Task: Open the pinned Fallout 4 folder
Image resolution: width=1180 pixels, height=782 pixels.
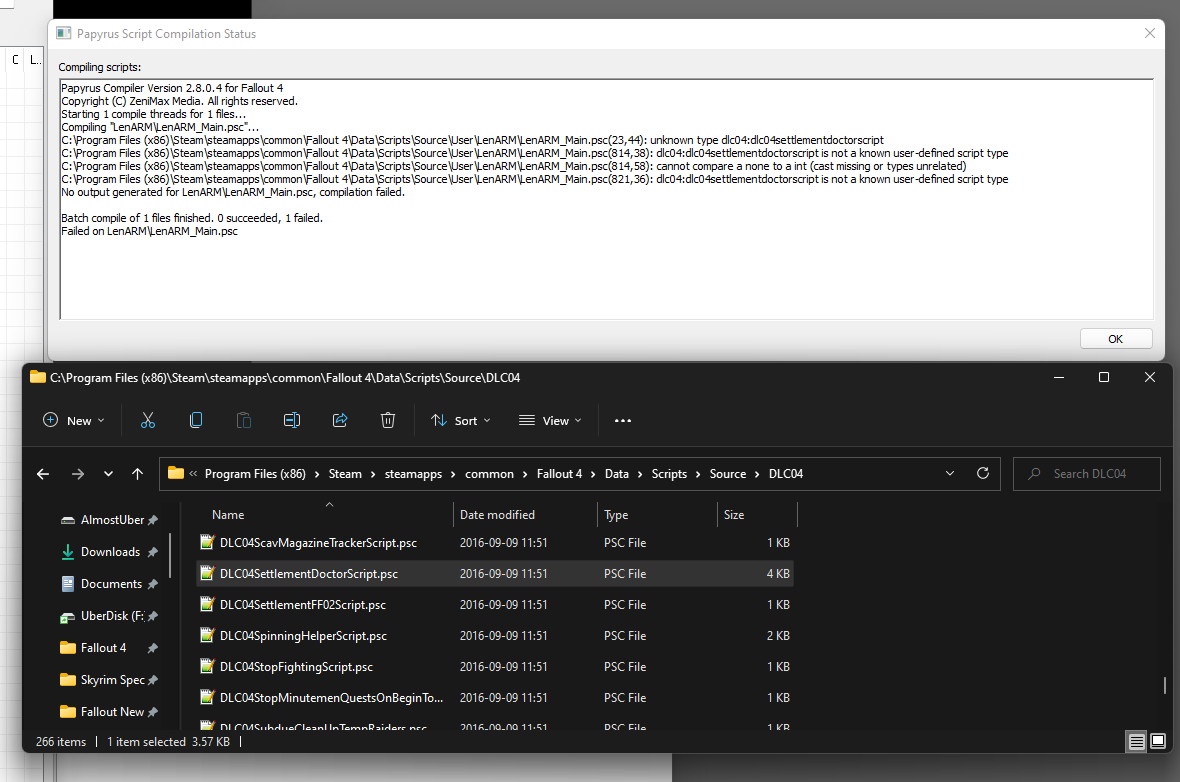Action: coord(109,647)
